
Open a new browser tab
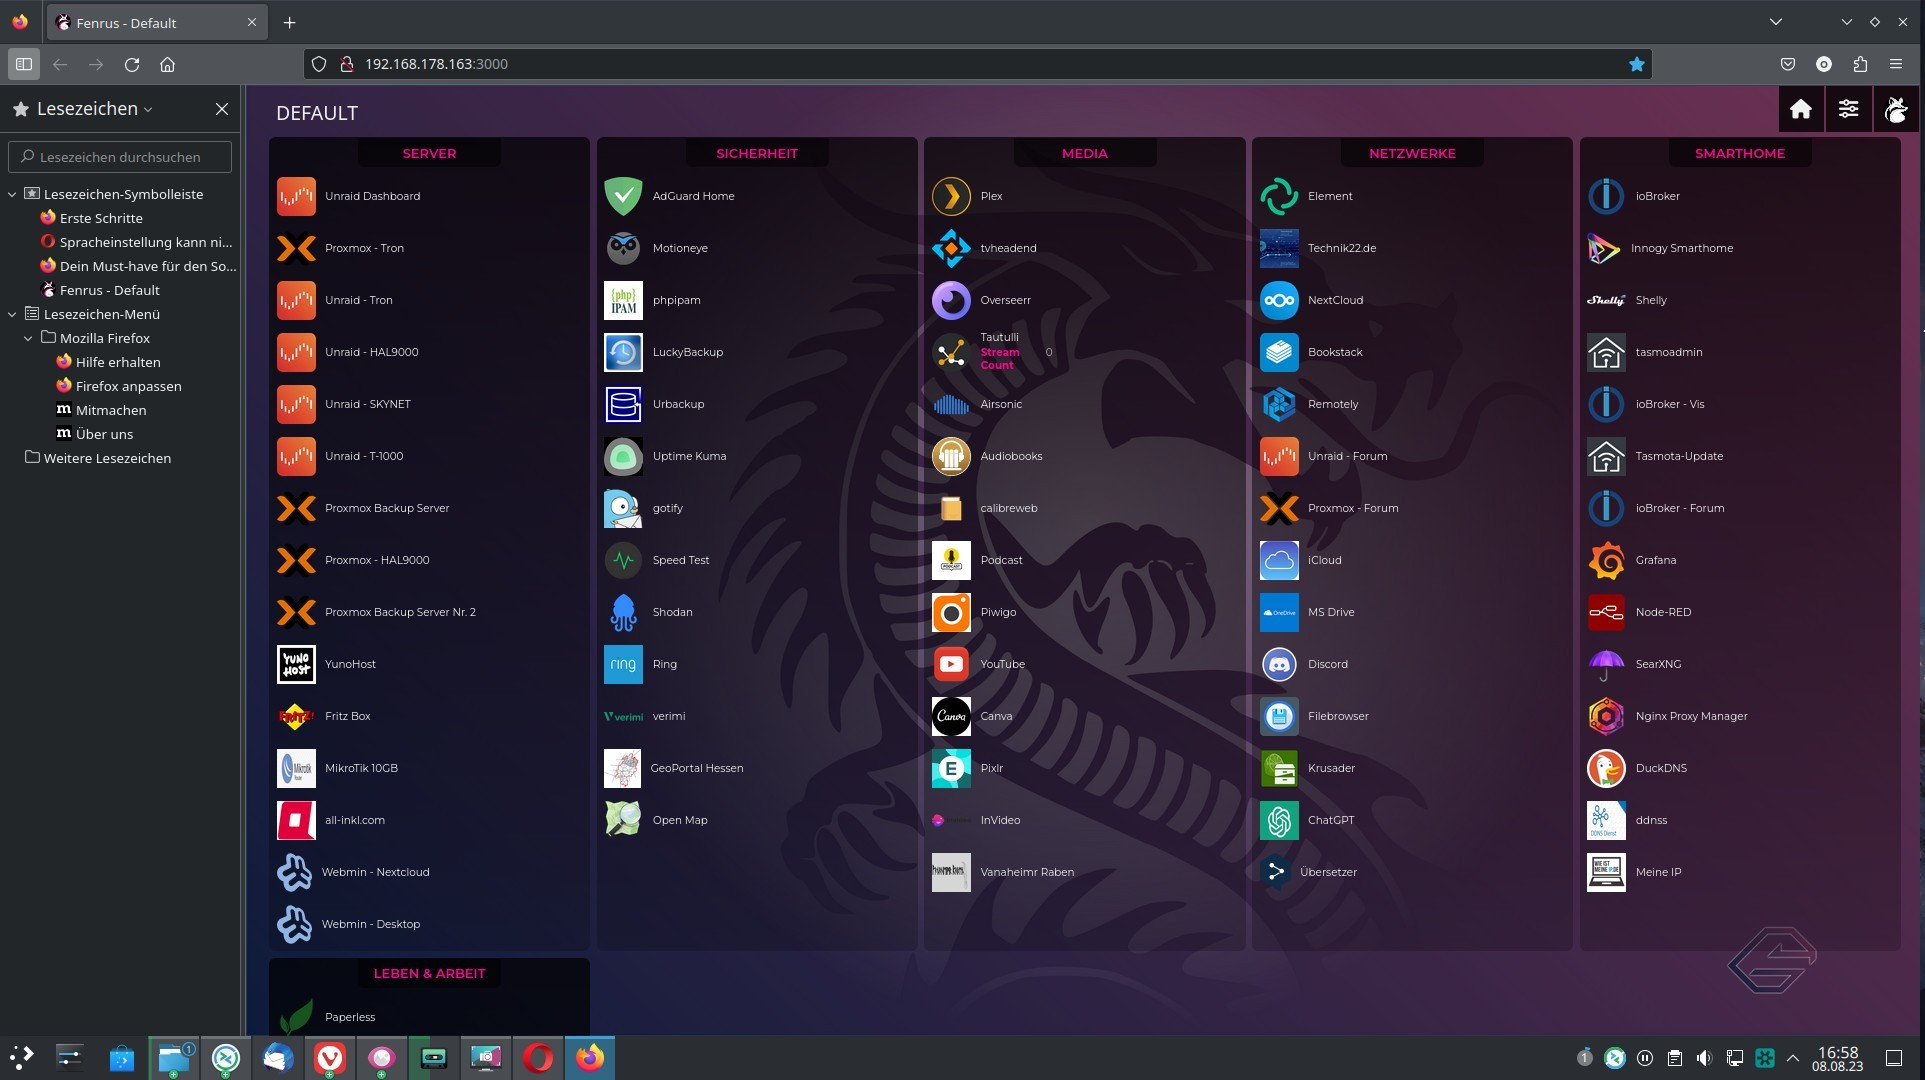click(289, 22)
